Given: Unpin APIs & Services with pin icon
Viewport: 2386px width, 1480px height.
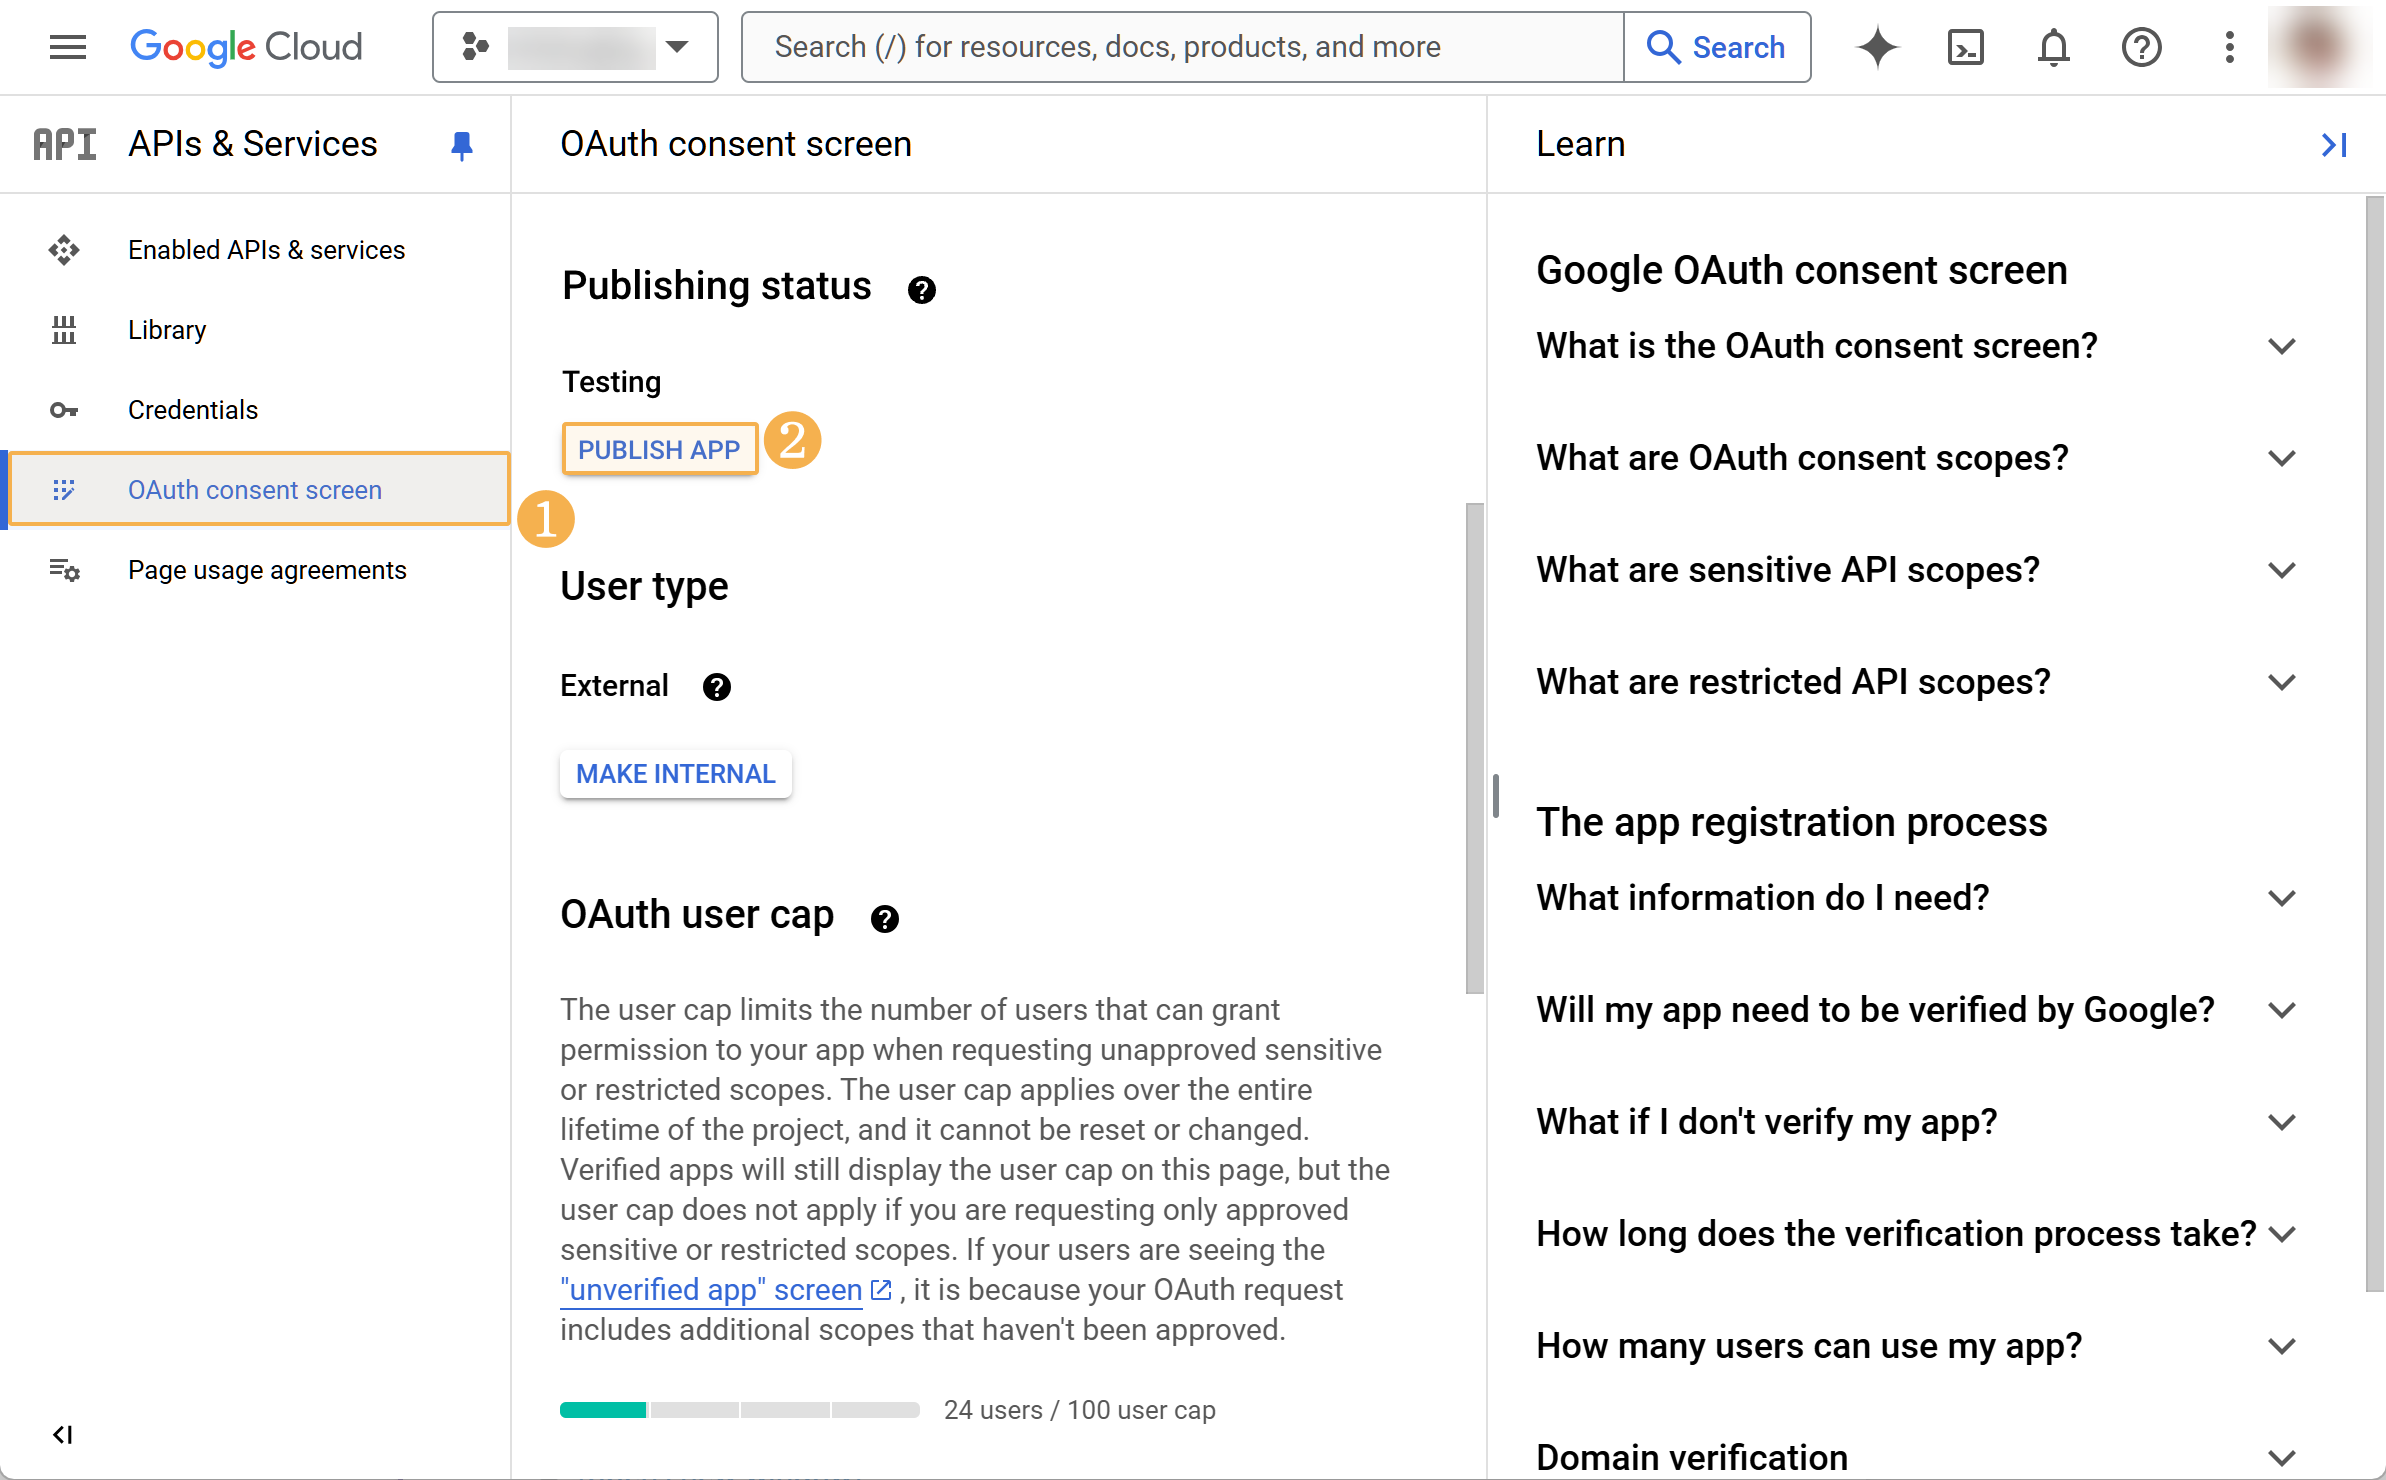Looking at the screenshot, I should 461,145.
